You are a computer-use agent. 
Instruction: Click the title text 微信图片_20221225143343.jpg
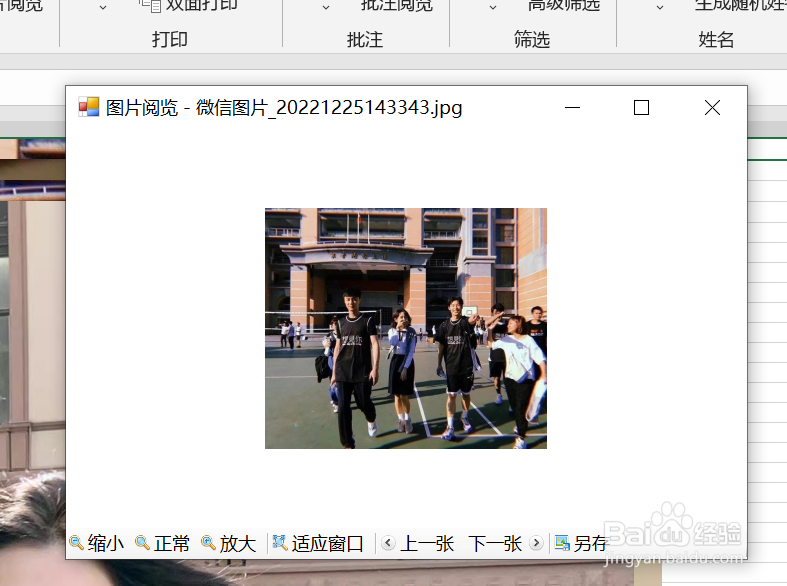point(329,108)
